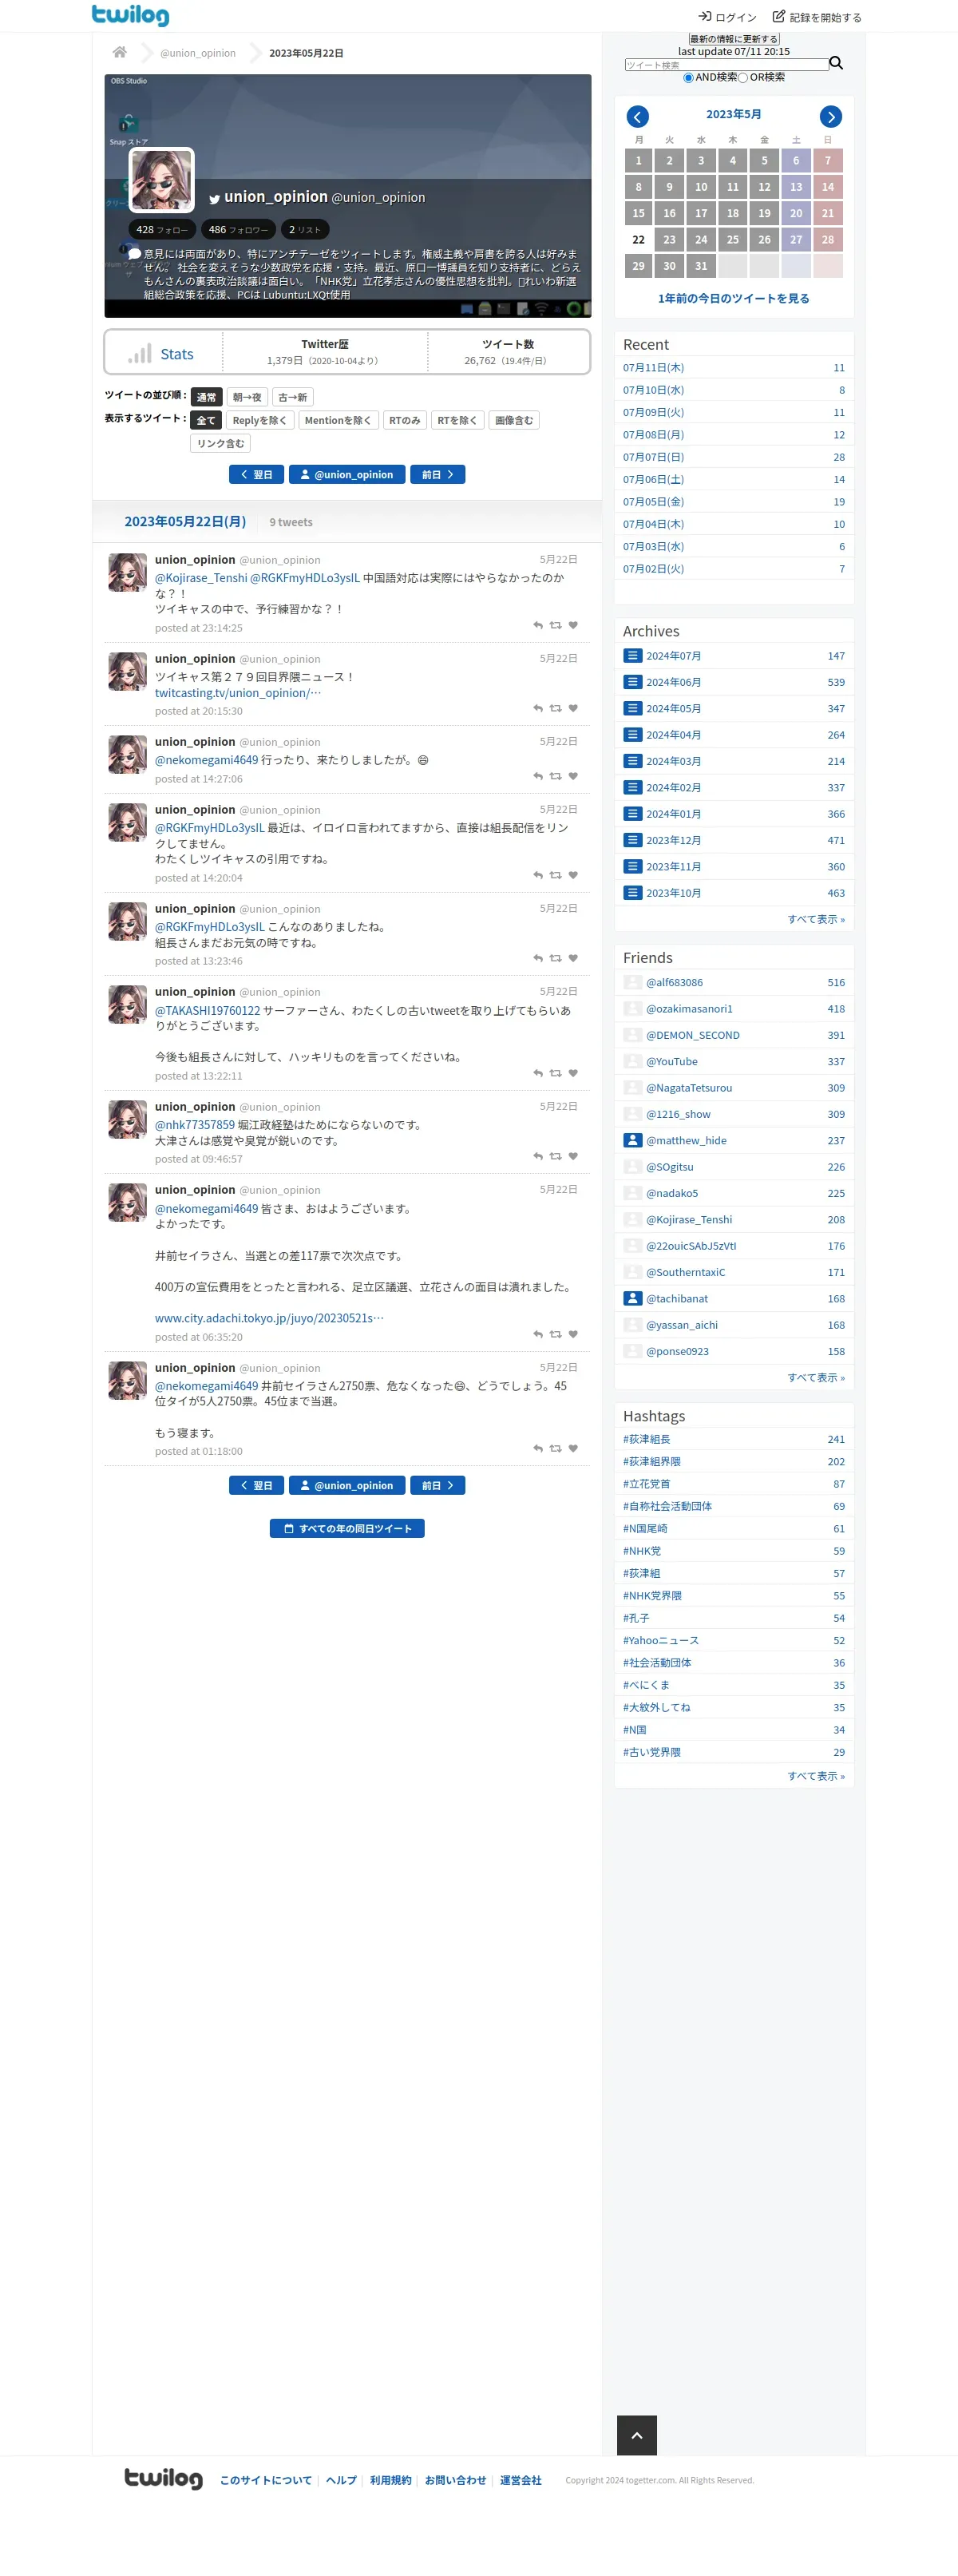Set sort order to 朝→夜

point(247,397)
